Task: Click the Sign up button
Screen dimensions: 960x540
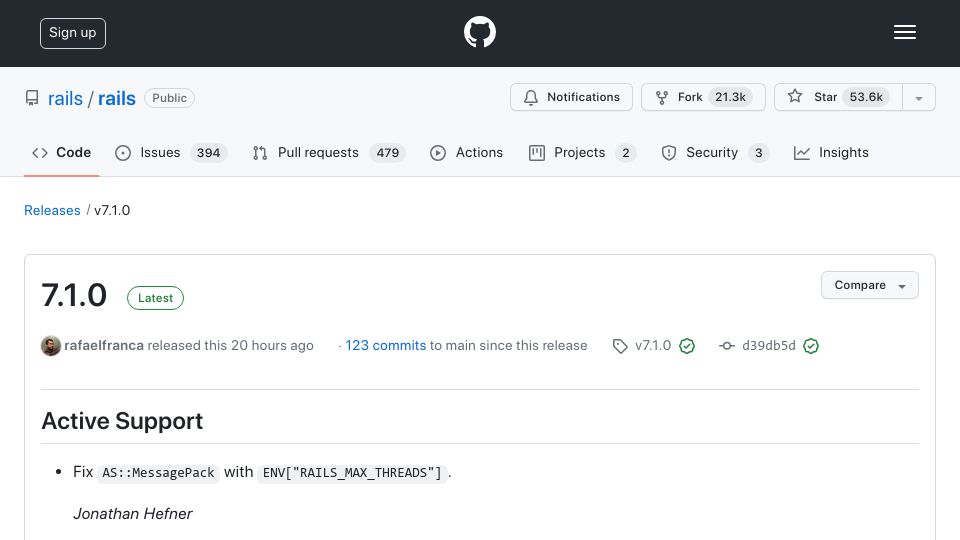Action: point(73,33)
